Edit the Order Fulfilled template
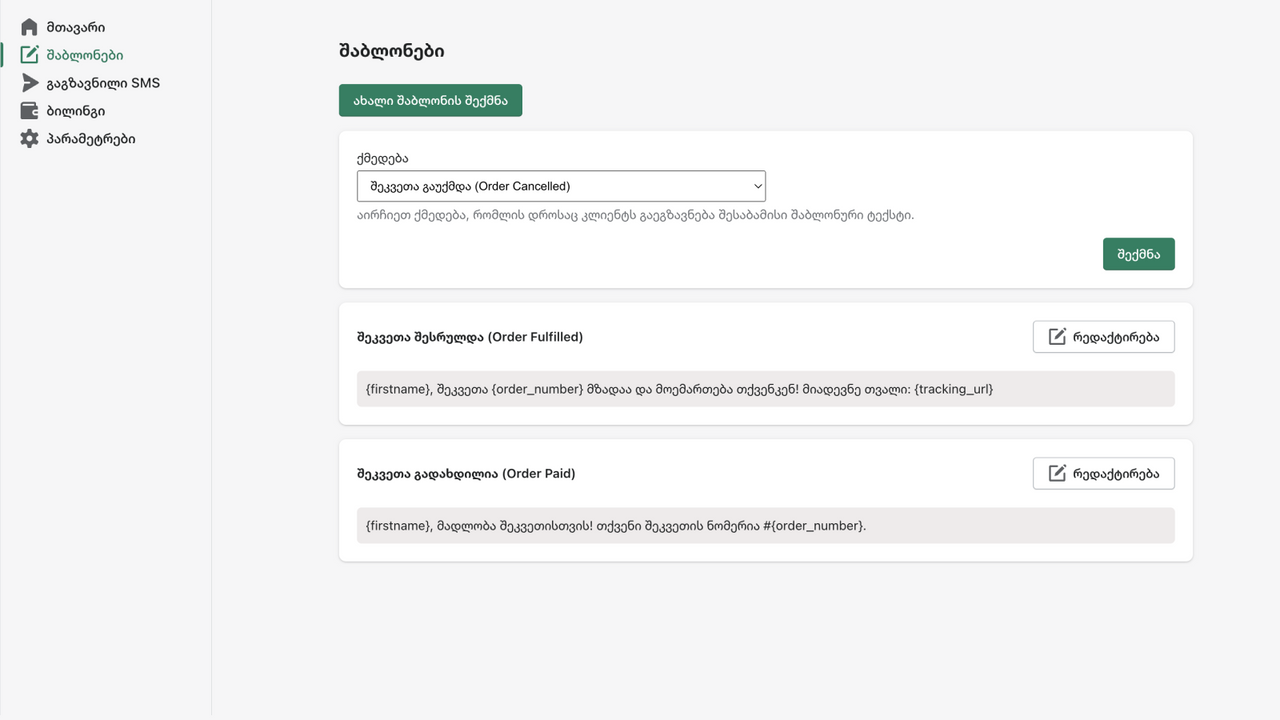 [x=1103, y=337]
